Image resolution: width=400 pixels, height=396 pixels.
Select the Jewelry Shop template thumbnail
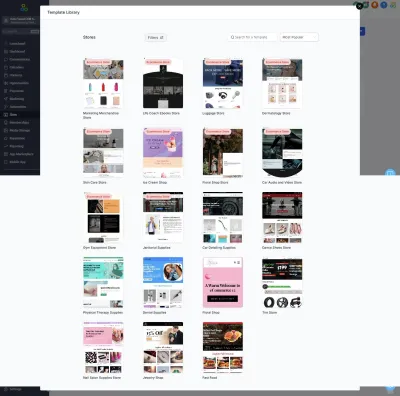pyautogui.click(x=163, y=347)
